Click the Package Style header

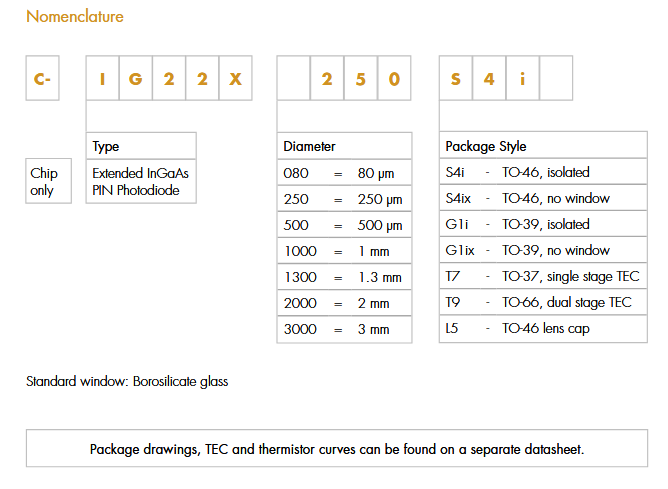(543, 147)
